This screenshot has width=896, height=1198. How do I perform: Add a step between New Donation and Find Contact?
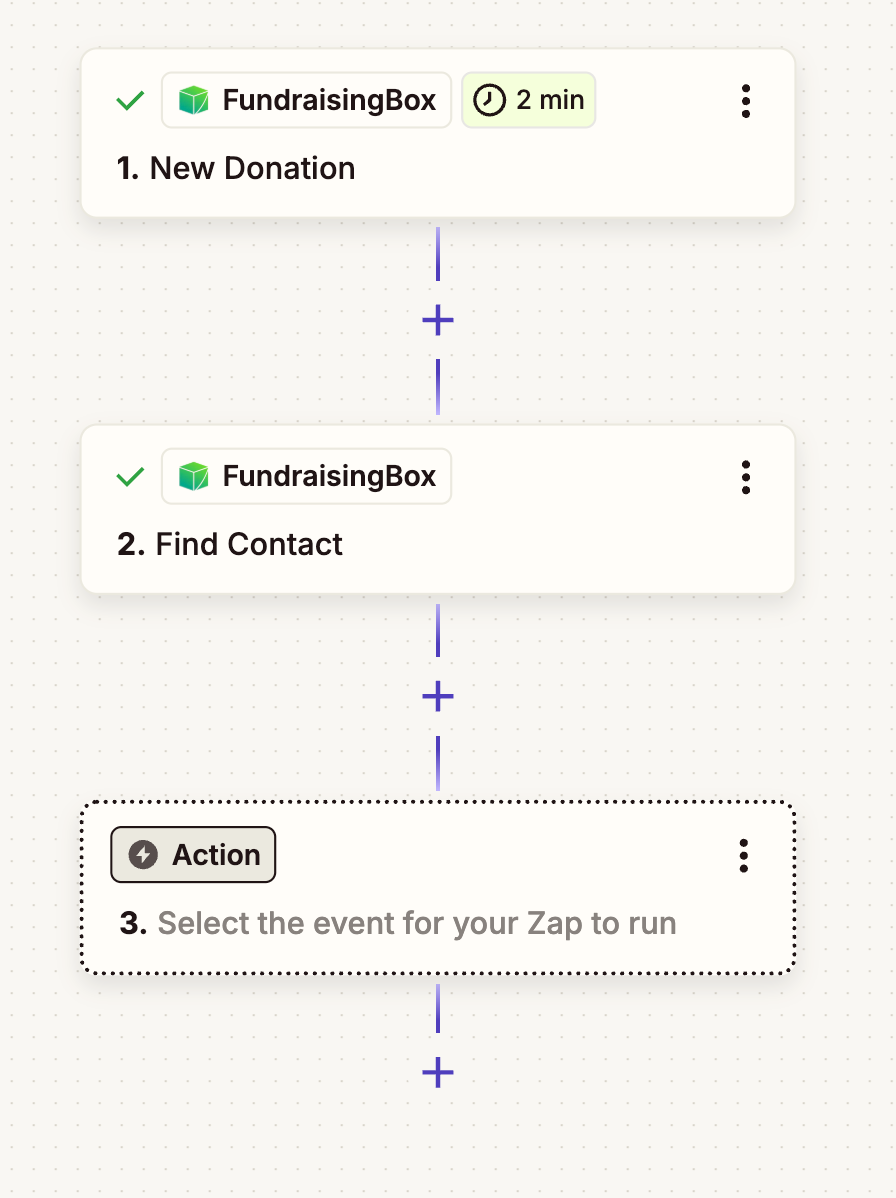438,320
